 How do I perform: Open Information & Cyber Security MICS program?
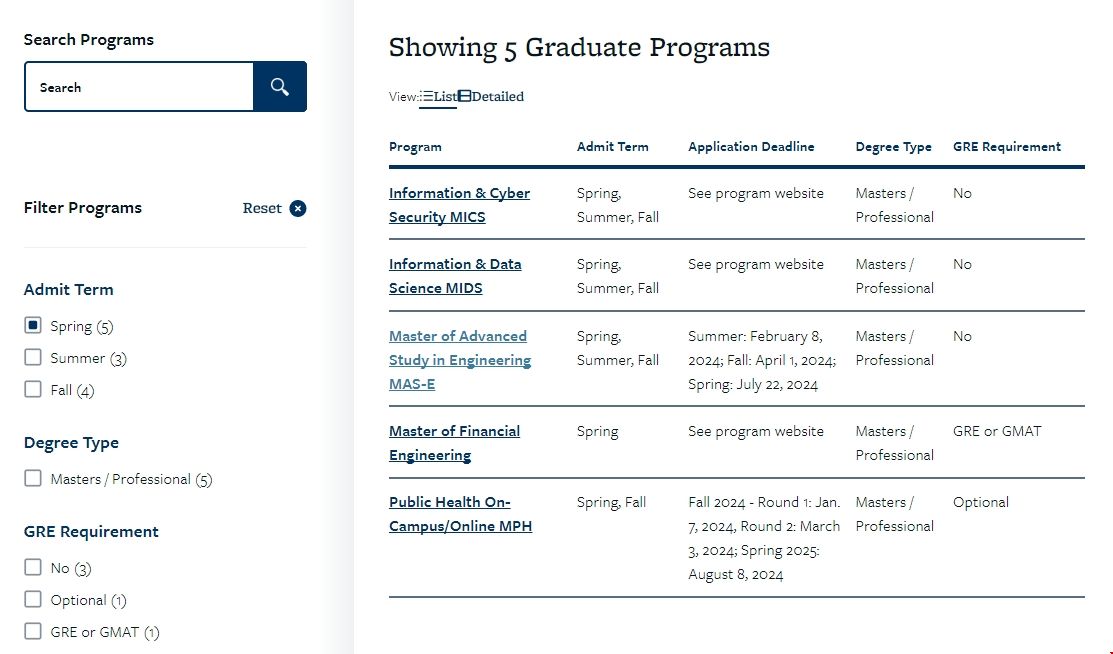click(459, 205)
